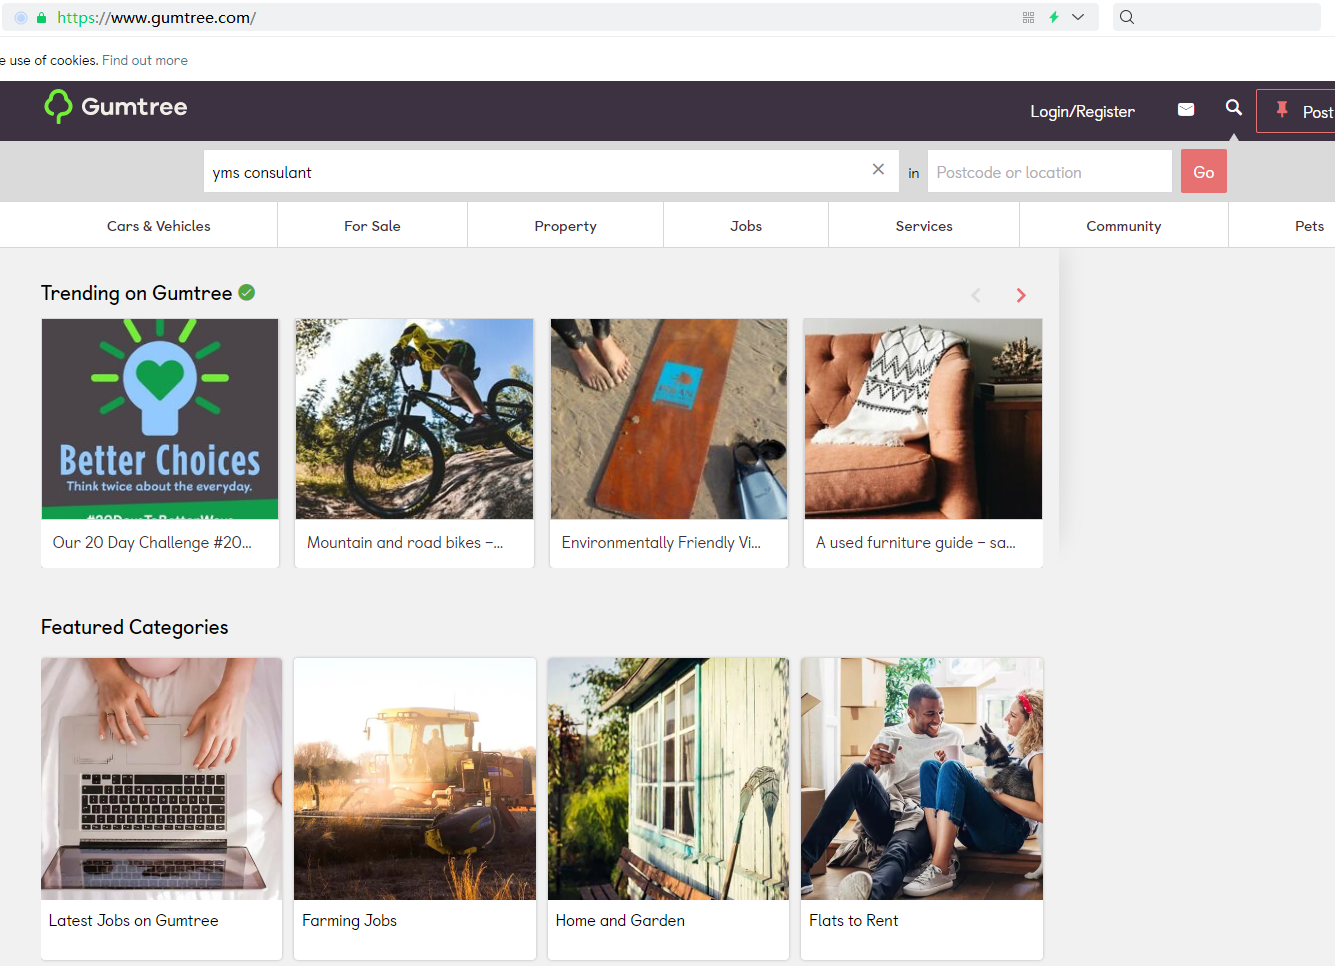This screenshot has height=966, width=1335.
Task: Open the Mountain and road bikes article
Action: (414, 443)
